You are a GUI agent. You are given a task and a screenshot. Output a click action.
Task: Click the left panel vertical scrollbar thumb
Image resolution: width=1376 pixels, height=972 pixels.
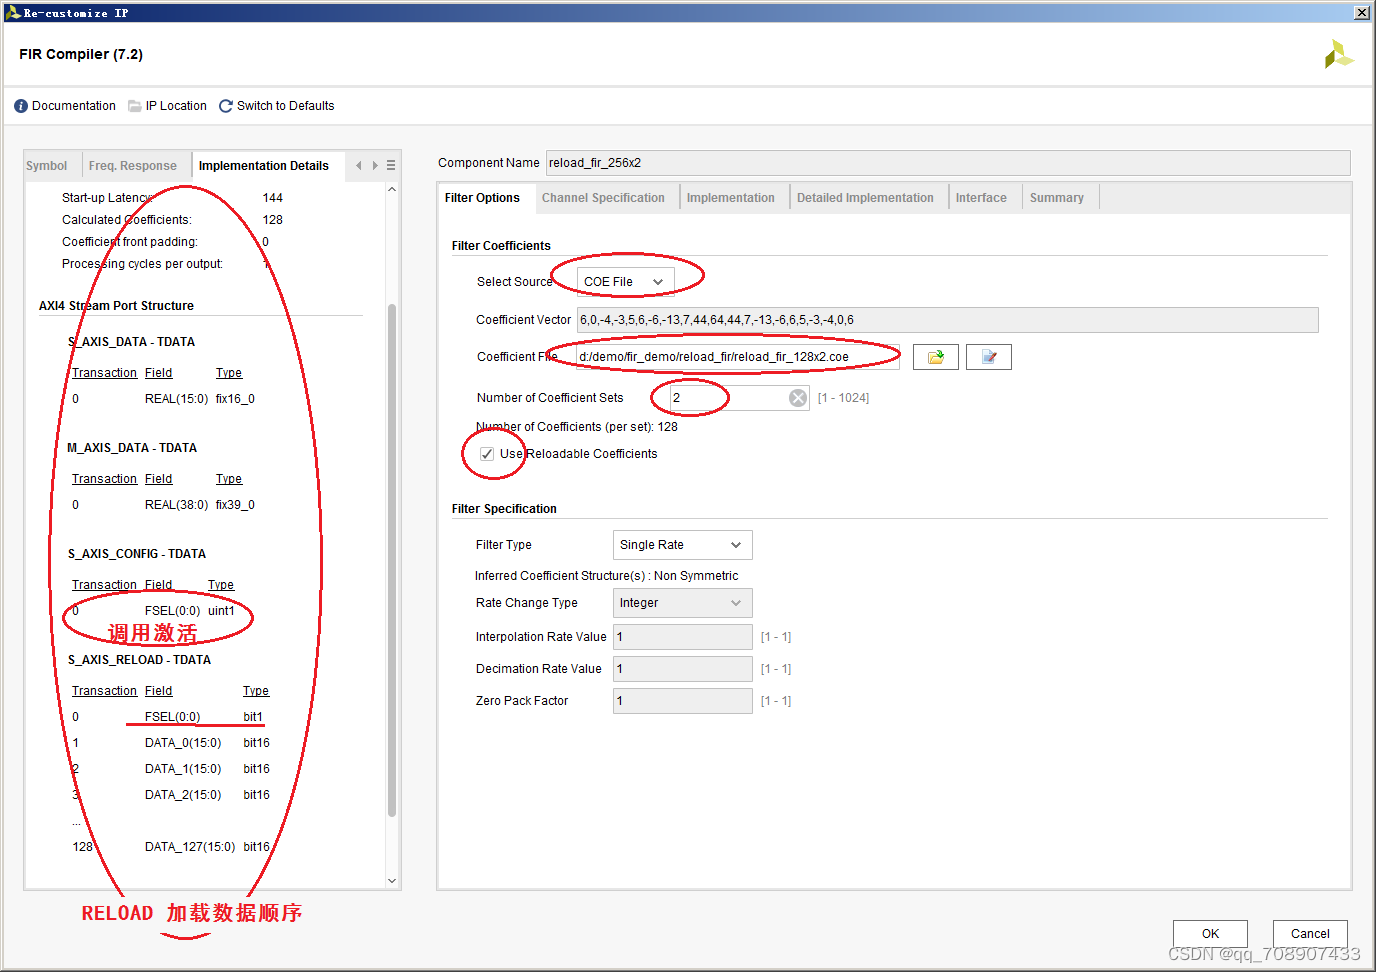point(392,560)
